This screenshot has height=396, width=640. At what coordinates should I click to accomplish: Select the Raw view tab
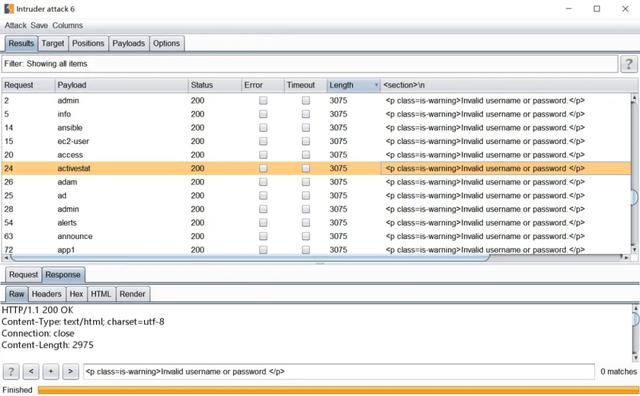pos(17,294)
